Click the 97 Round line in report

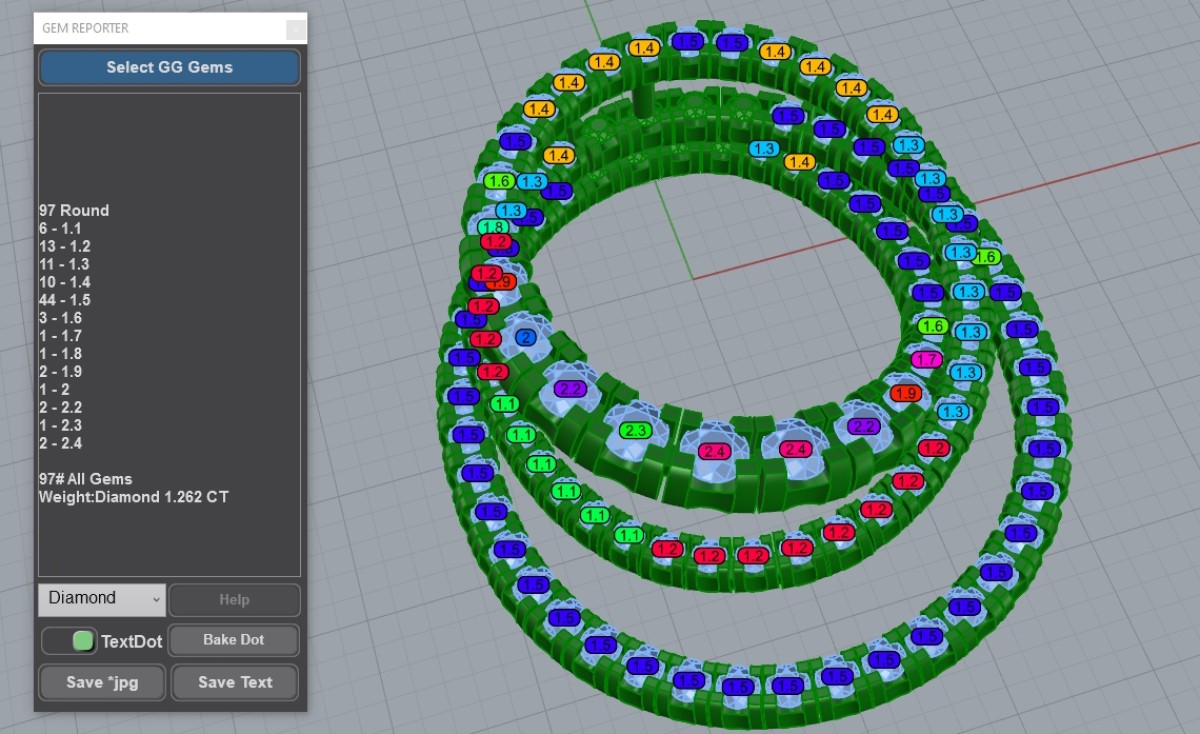point(74,210)
